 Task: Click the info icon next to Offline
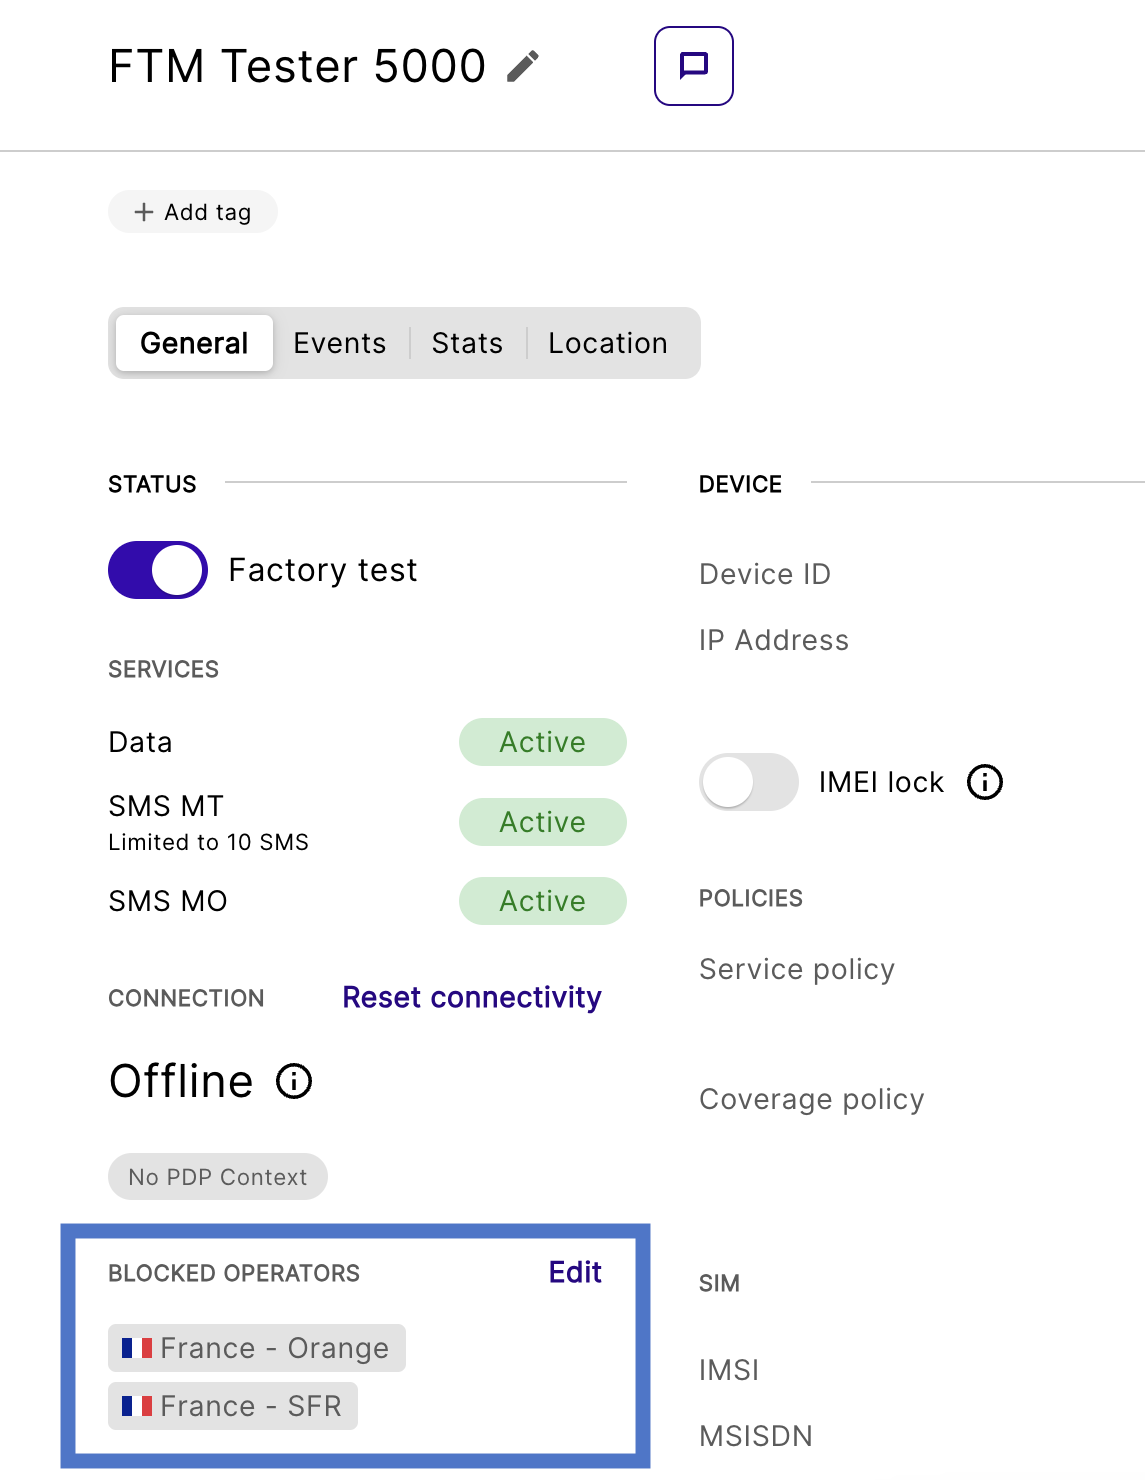294,1081
